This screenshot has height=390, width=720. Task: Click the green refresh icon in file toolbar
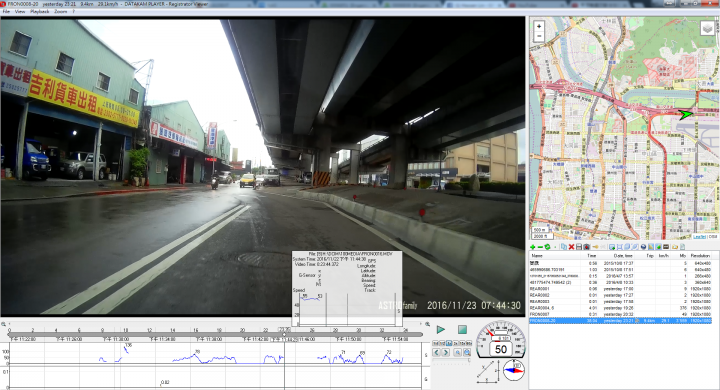click(x=547, y=247)
